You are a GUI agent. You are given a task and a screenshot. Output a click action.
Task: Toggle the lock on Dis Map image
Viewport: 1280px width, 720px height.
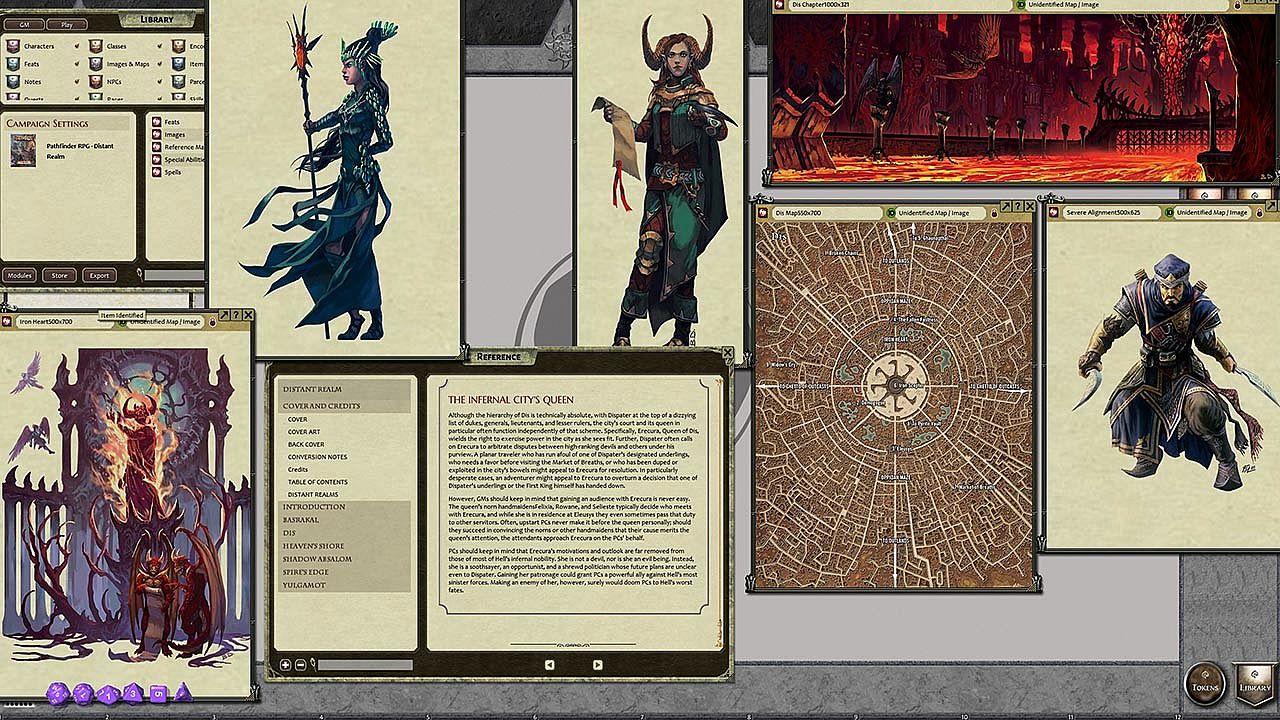pyautogui.click(x=994, y=213)
